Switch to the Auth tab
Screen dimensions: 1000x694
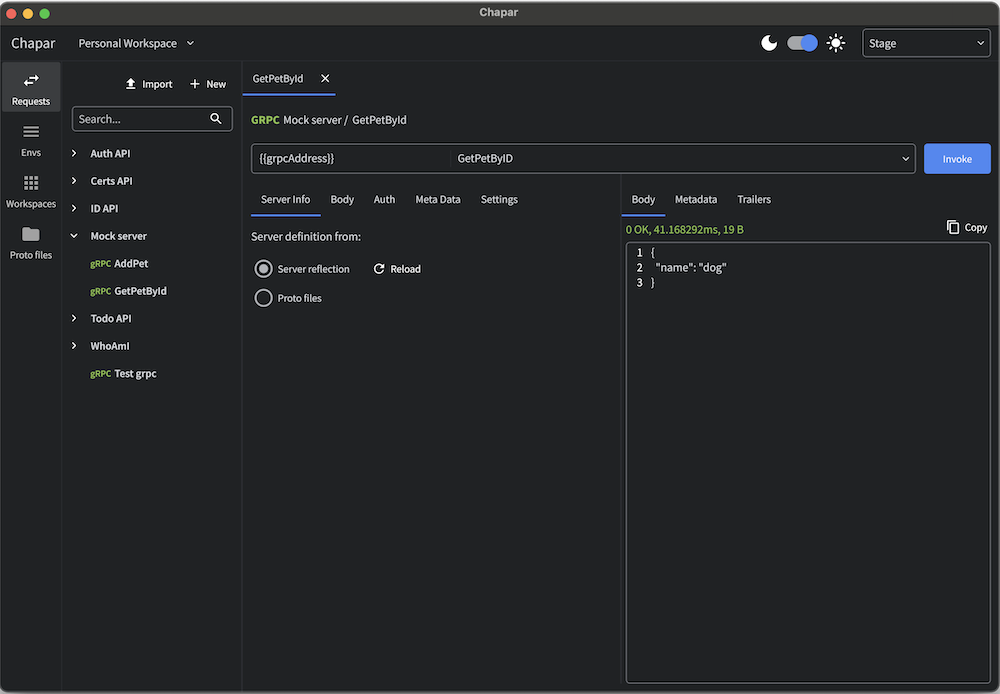click(x=384, y=200)
